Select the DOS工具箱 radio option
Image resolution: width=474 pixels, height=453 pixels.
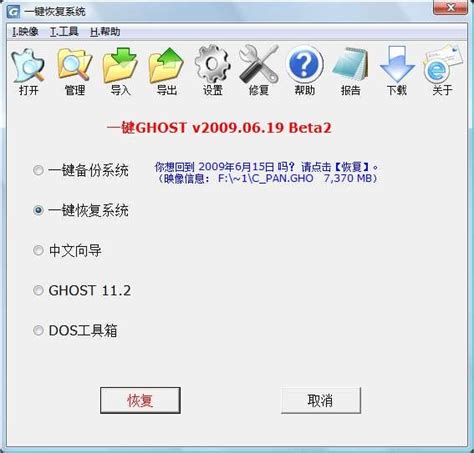pos(38,331)
